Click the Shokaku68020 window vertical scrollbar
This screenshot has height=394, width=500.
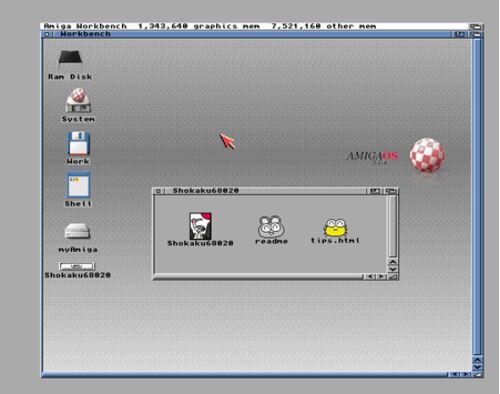(x=393, y=226)
